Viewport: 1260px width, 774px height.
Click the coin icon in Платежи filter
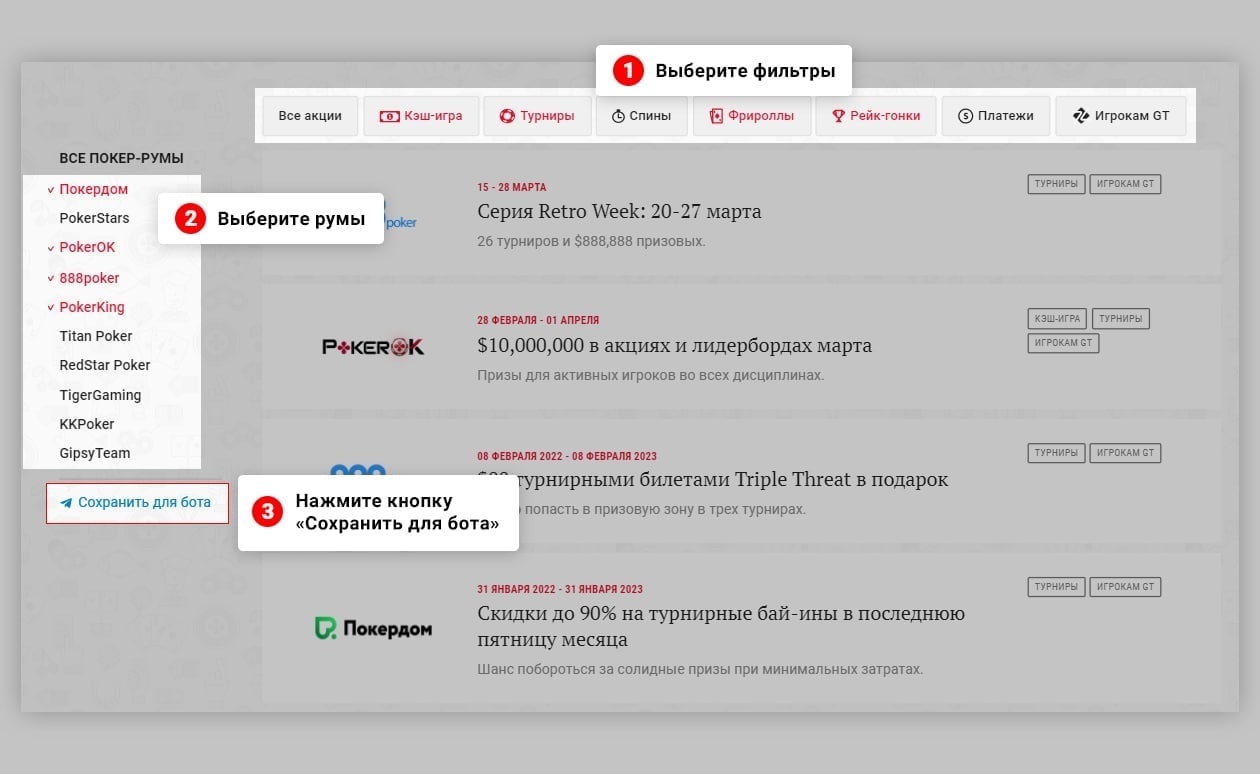pyautogui.click(x=965, y=116)
